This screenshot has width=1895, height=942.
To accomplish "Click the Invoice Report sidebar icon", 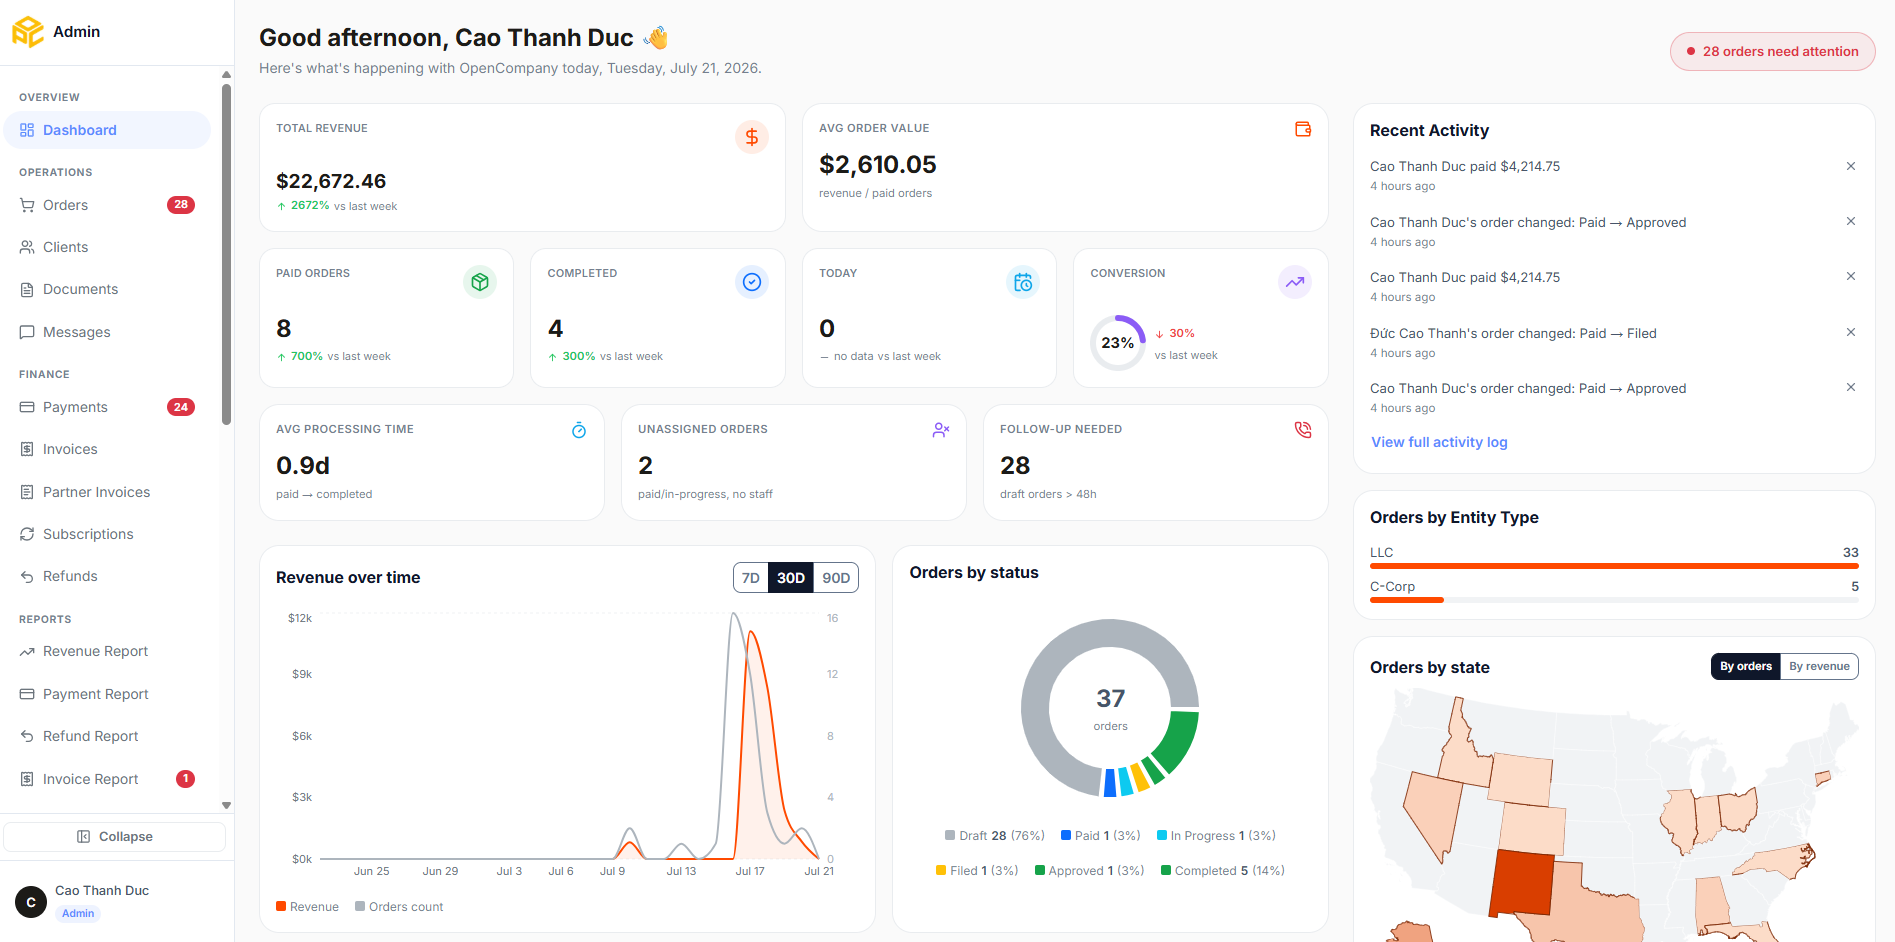I will pyautogui.click(x=27, y=779).
